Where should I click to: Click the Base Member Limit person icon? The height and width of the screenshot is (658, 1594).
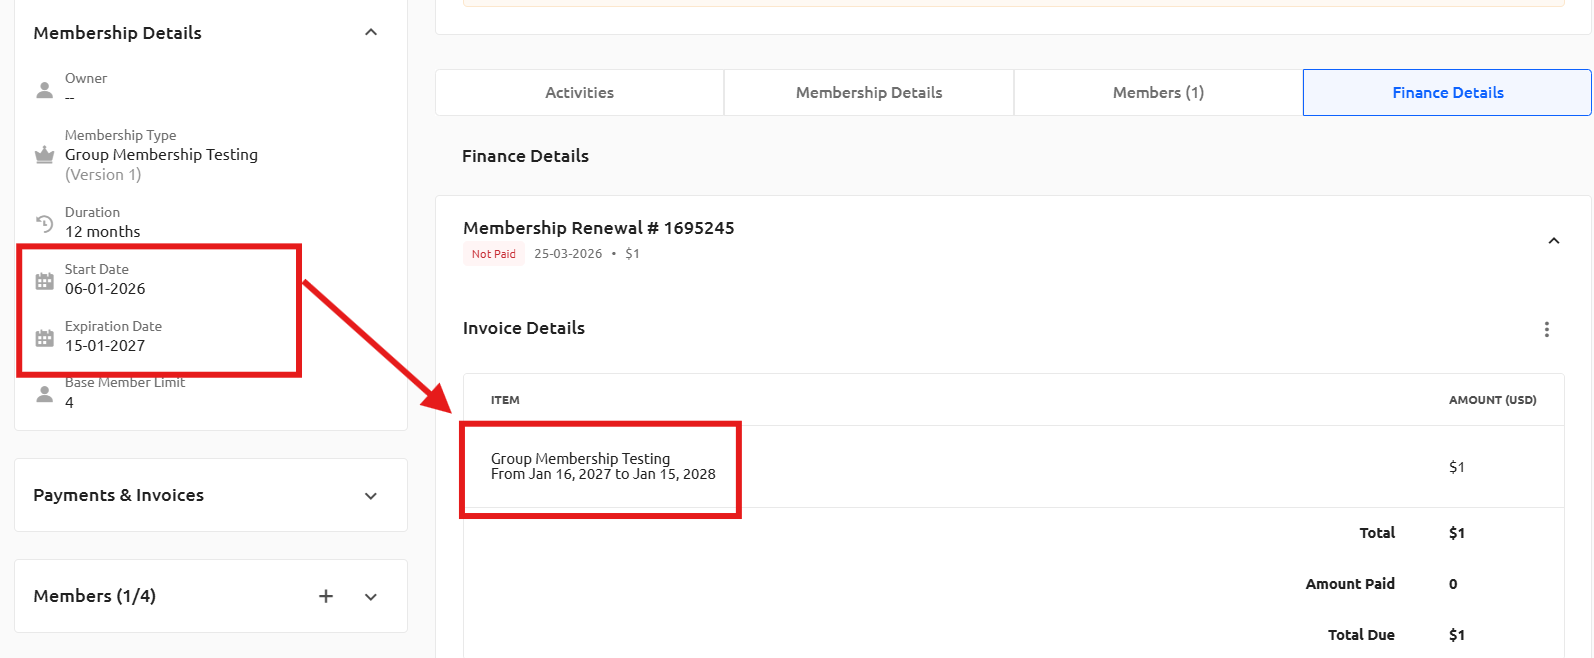(45, 394)
